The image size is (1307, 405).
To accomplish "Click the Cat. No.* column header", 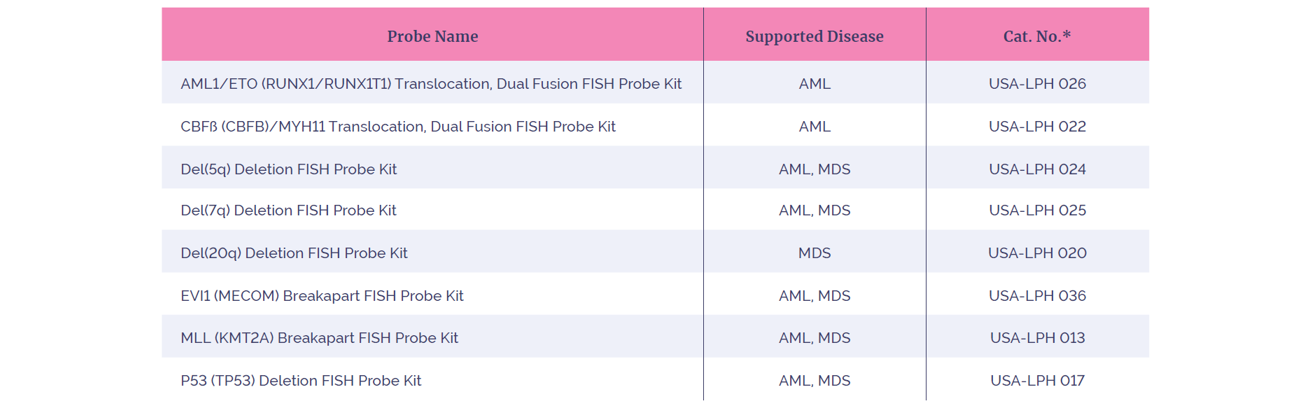I will 1037,36.
